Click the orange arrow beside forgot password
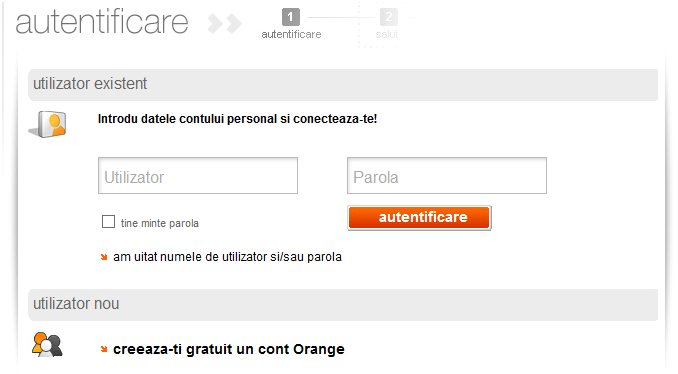Viewport: 678px width, 374px height. tap(104, 257)
